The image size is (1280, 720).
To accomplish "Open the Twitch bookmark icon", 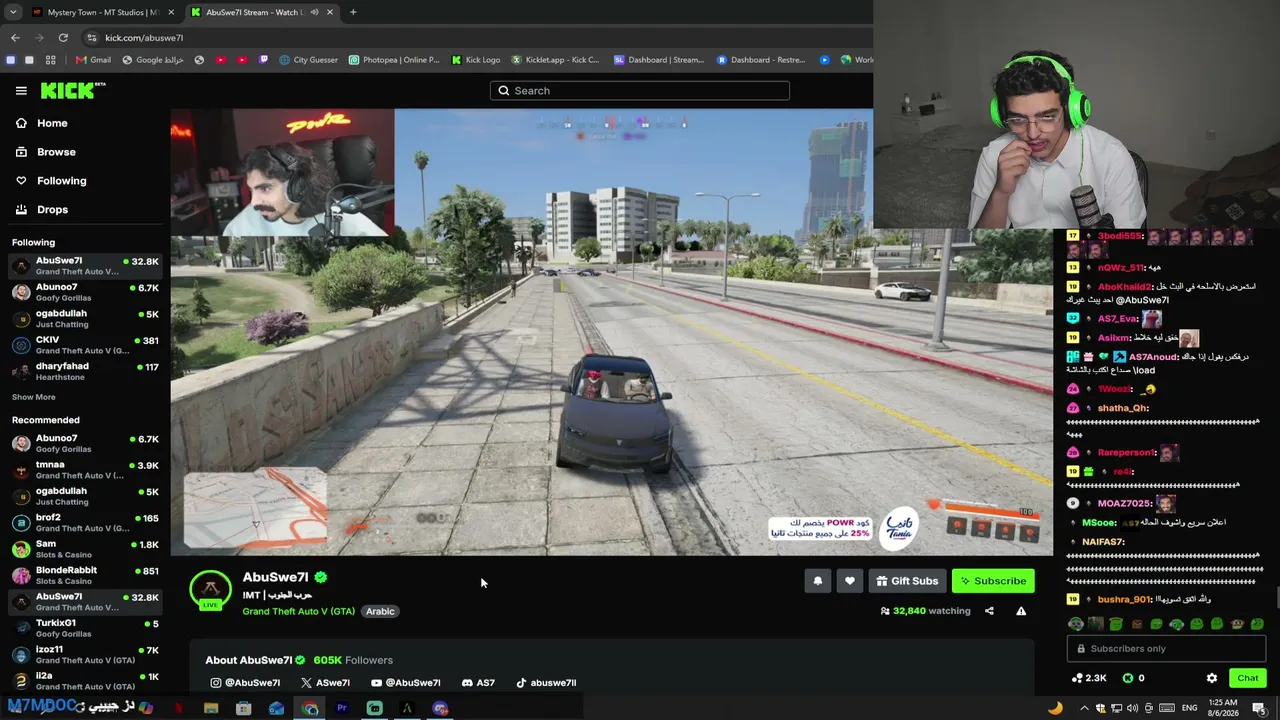I will pos(263,60).
